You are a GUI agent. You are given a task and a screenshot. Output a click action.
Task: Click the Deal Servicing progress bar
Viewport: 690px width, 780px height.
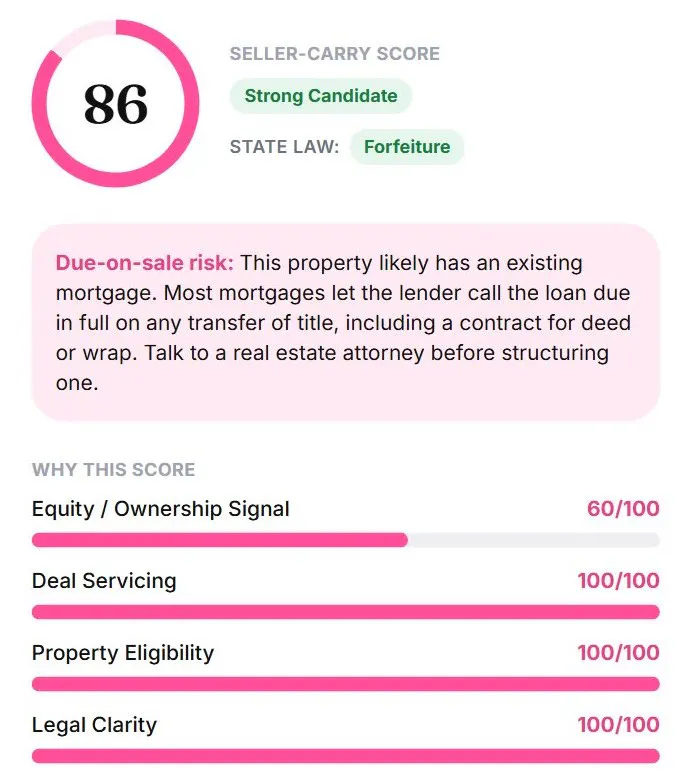pyautogui.click(x=346, y=612)
